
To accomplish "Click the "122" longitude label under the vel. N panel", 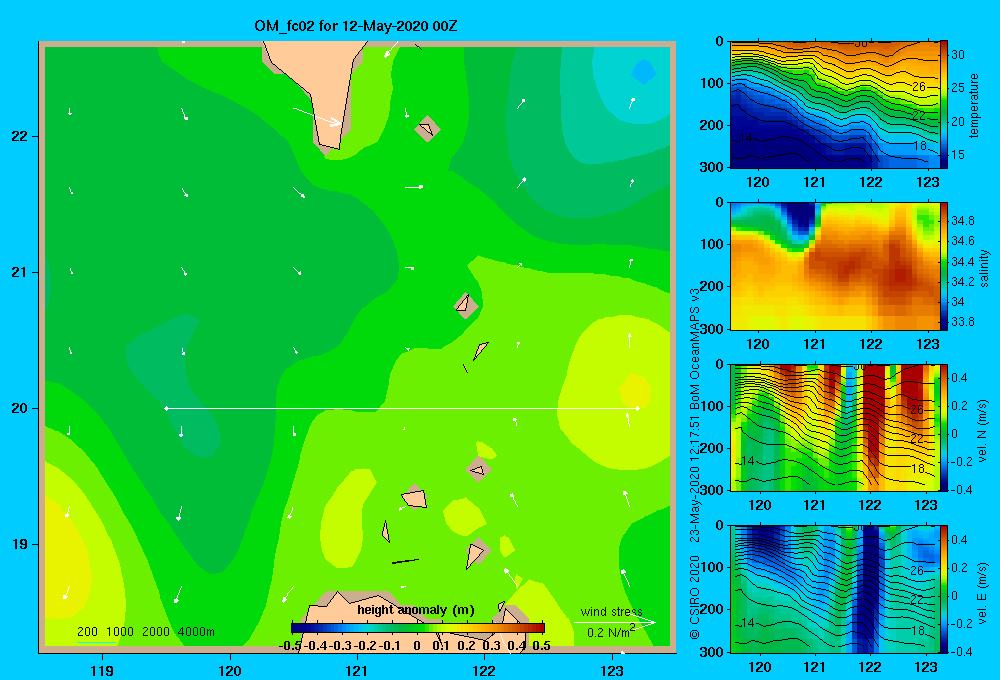I will (870, 505).
